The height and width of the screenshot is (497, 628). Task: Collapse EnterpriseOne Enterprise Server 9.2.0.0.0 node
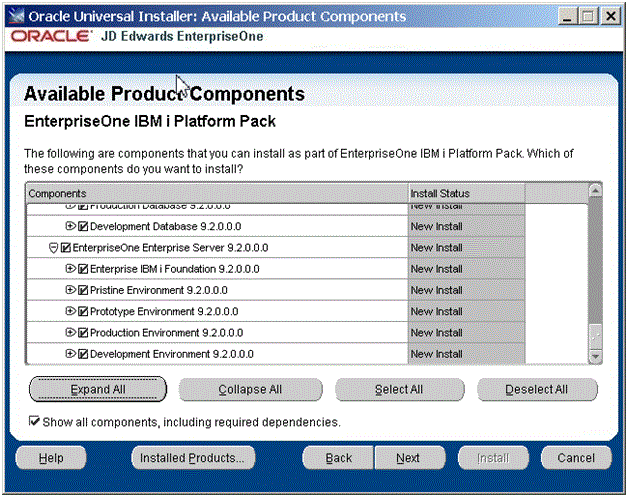click(53, 248)
